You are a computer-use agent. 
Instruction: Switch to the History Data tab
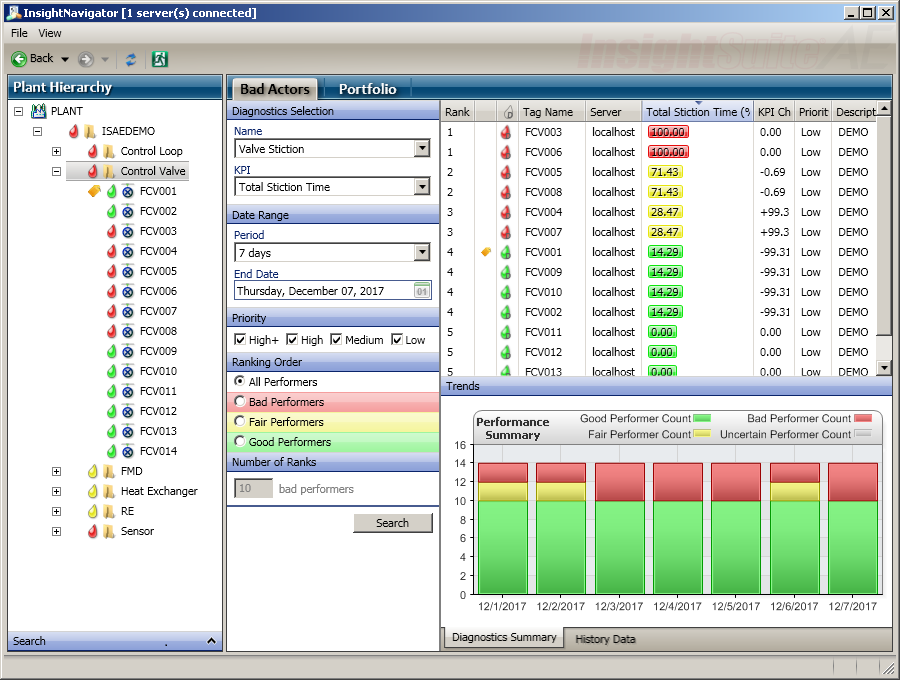click(604, 639)
